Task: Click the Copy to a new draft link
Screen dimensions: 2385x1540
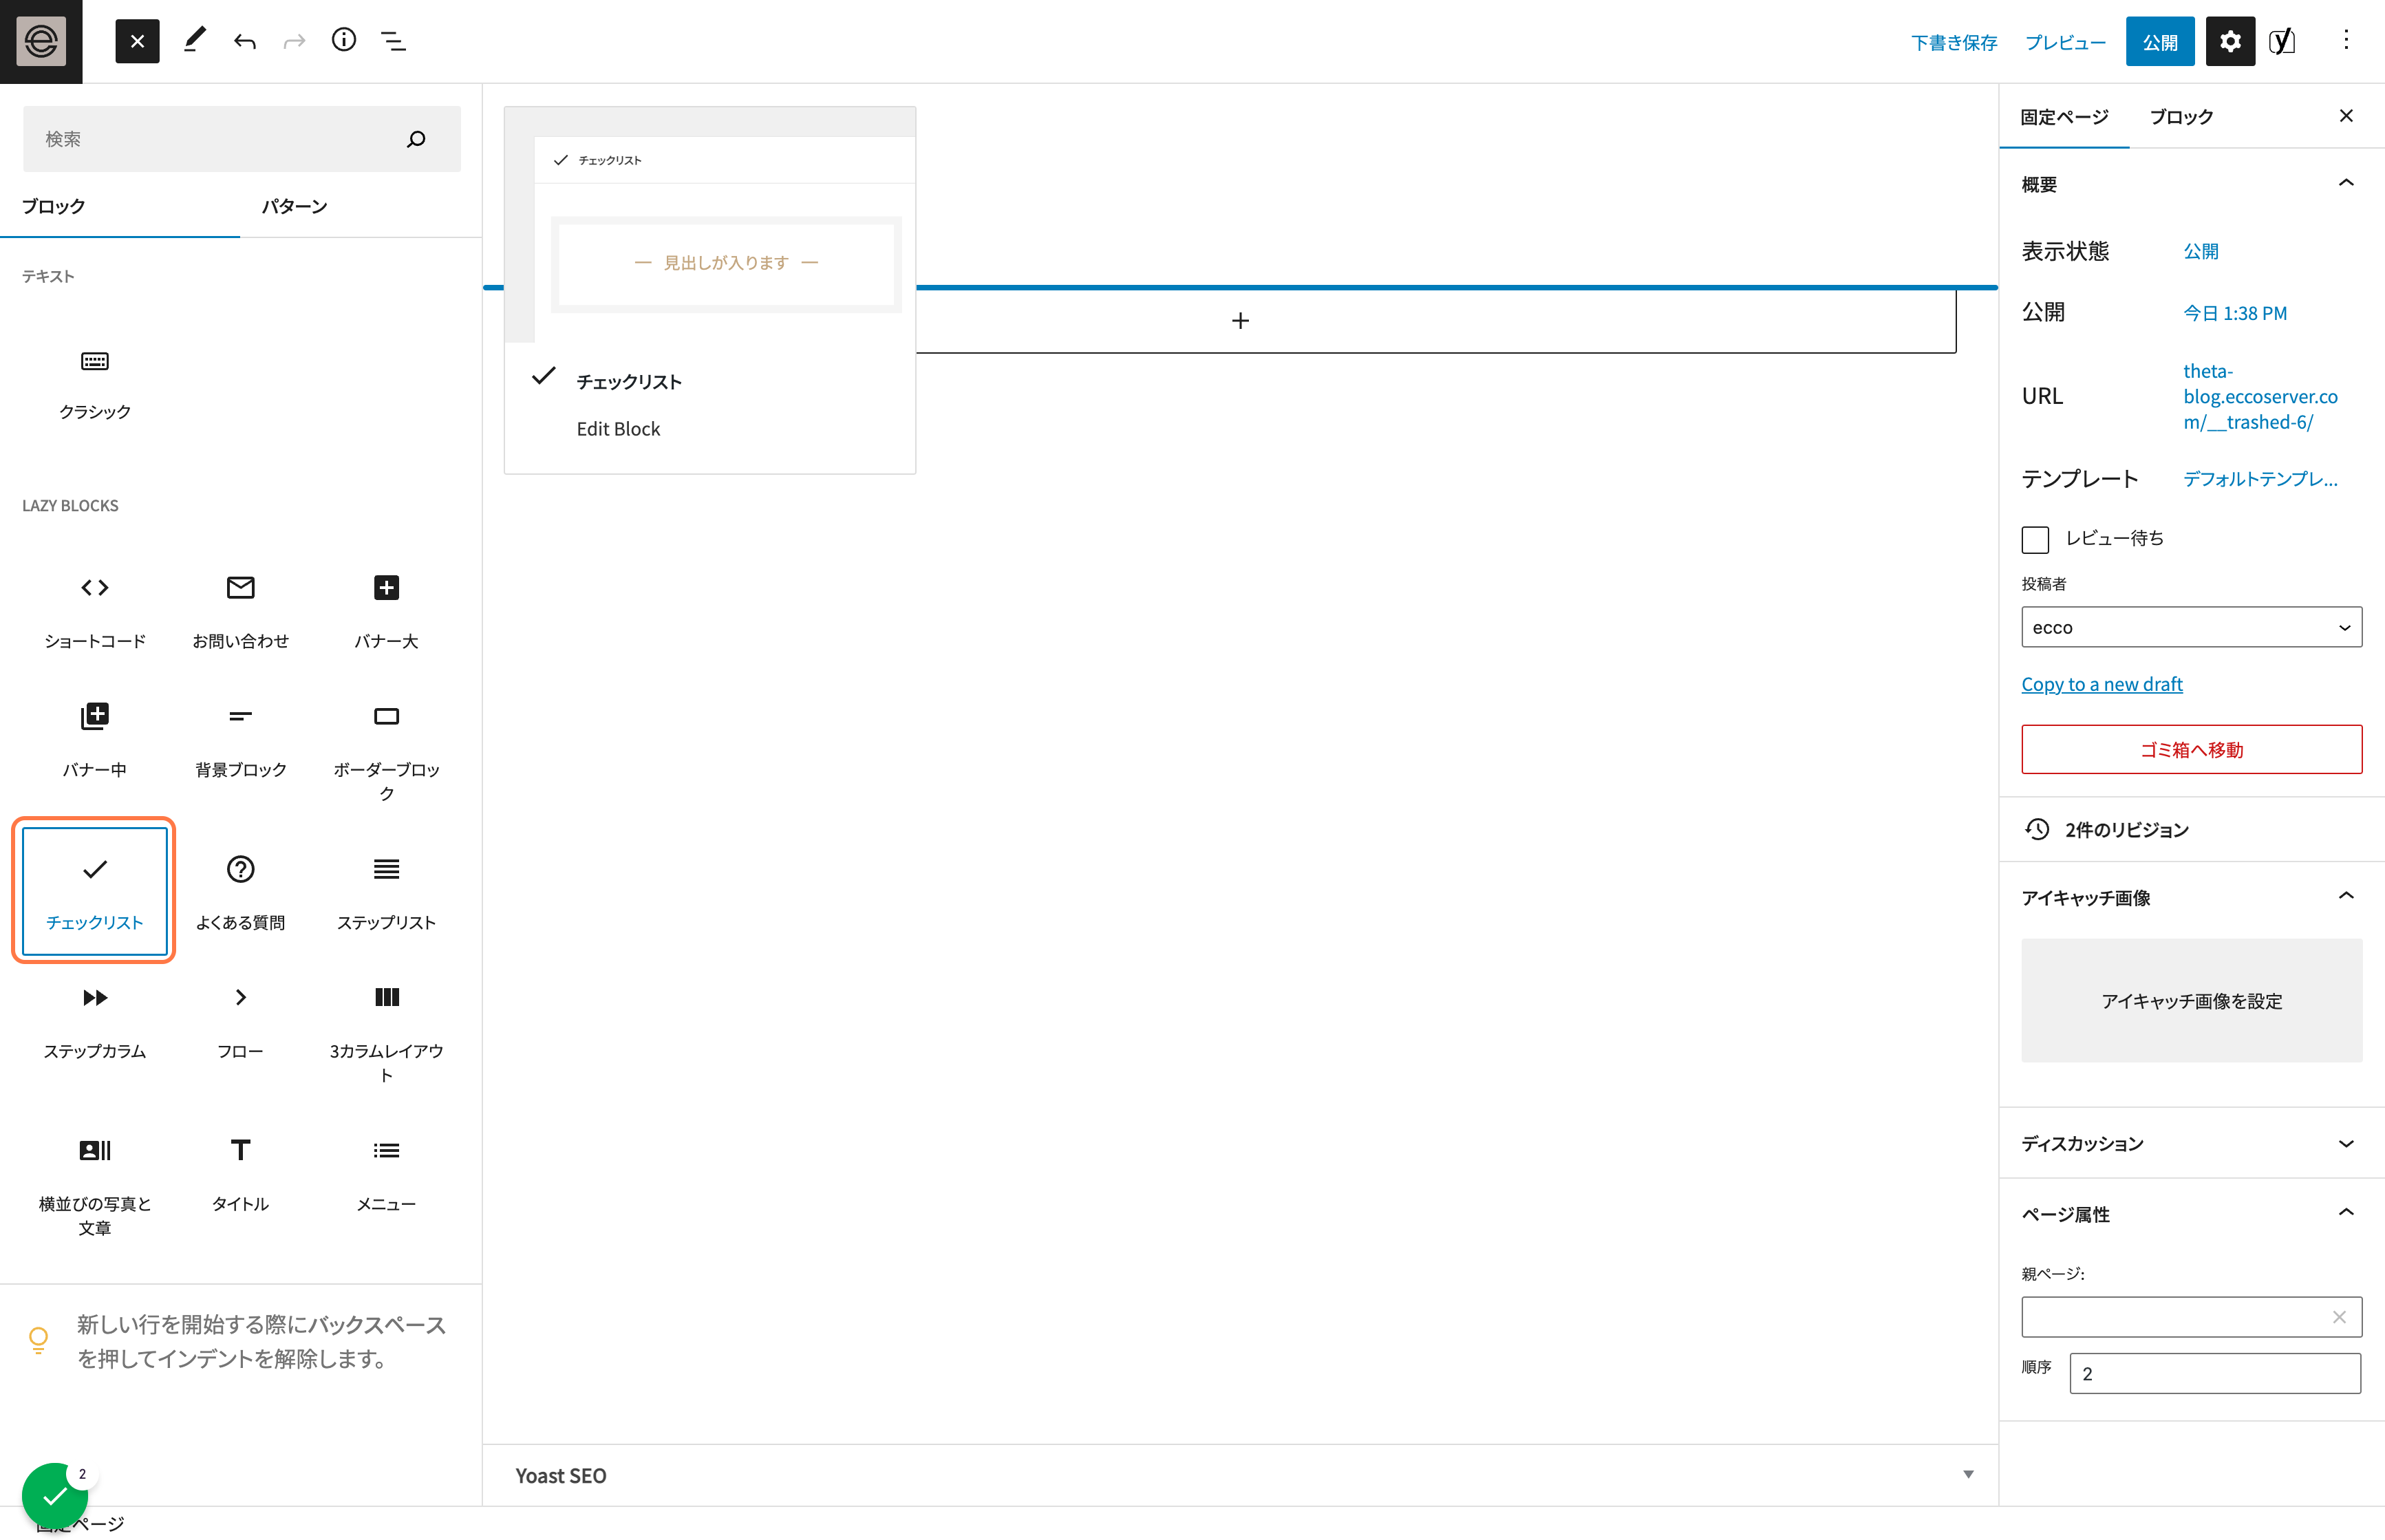Action: click(2101, 684)
